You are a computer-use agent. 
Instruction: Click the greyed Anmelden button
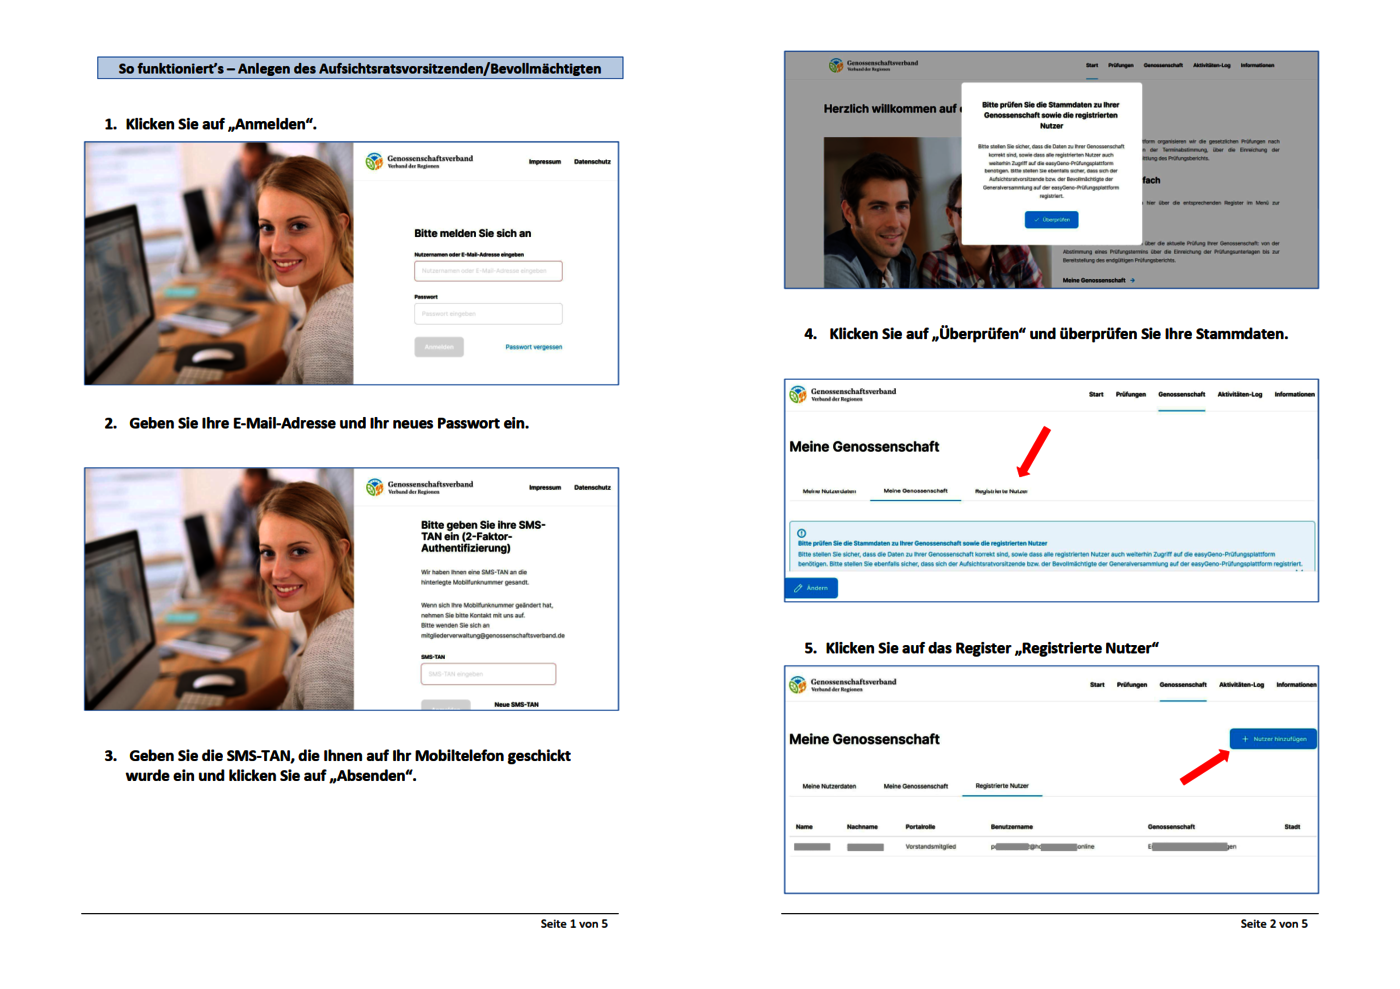coord(439,347)
